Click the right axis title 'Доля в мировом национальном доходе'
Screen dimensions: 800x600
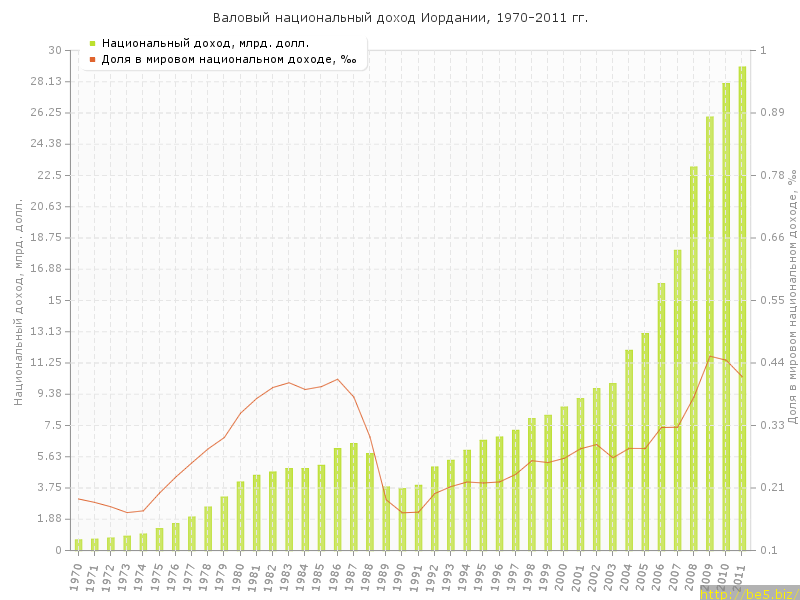(790, 296)
